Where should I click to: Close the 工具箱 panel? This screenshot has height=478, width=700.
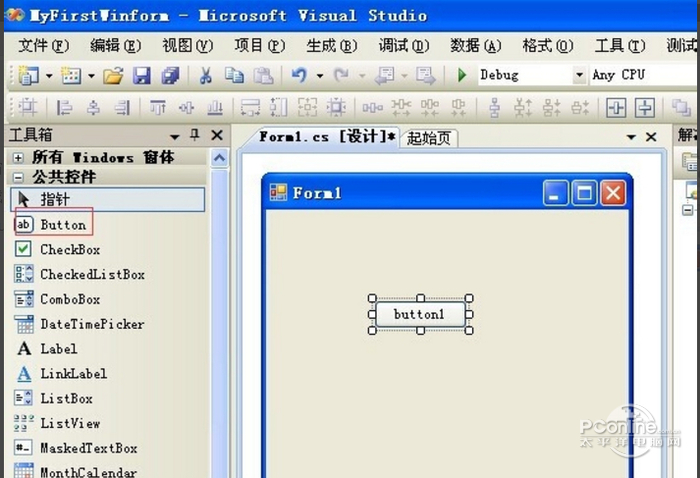217,135
